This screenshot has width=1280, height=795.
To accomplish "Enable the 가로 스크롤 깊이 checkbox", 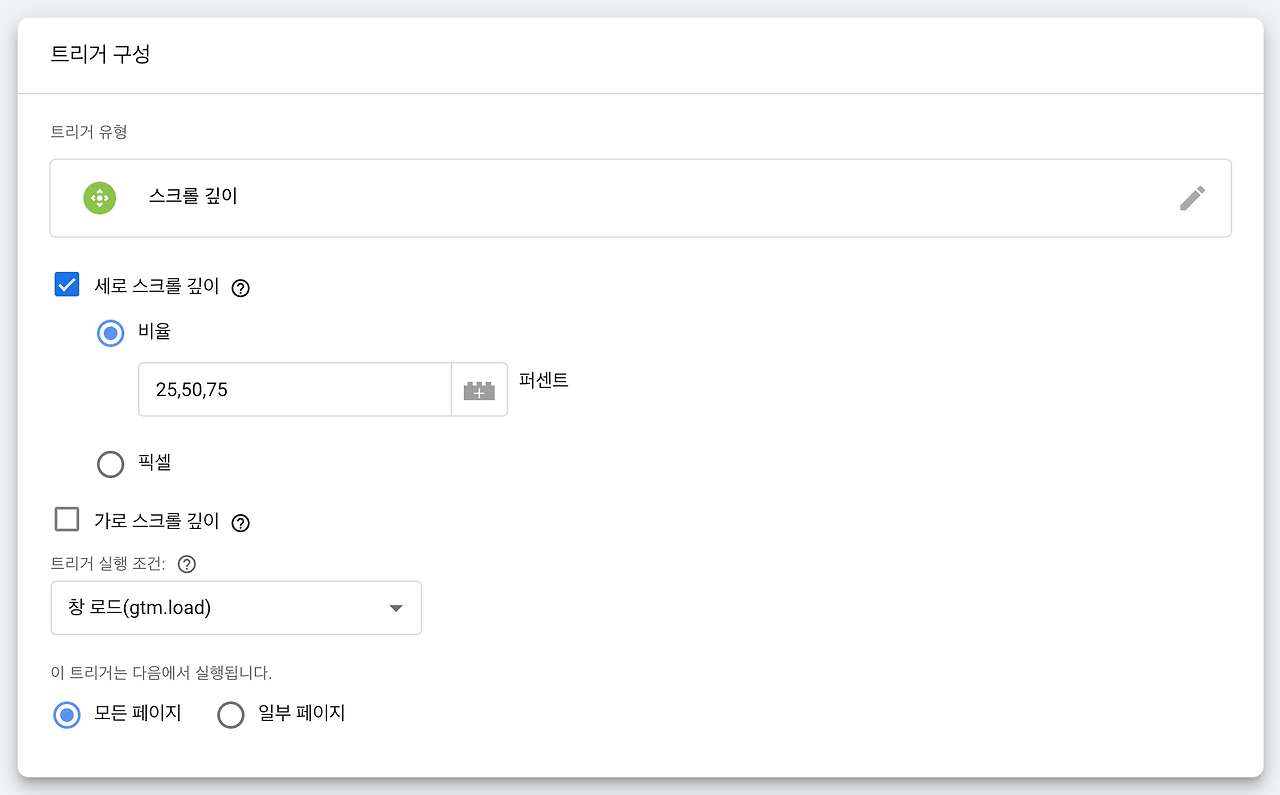I will coord(67,520).
